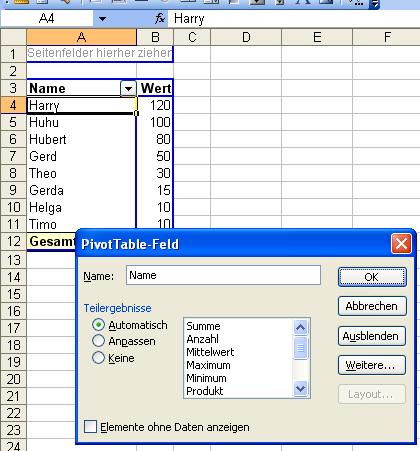The height and width of the screenshot is (451, 420).
Task: Click the Ausblenden button
Action: point(372,336)
